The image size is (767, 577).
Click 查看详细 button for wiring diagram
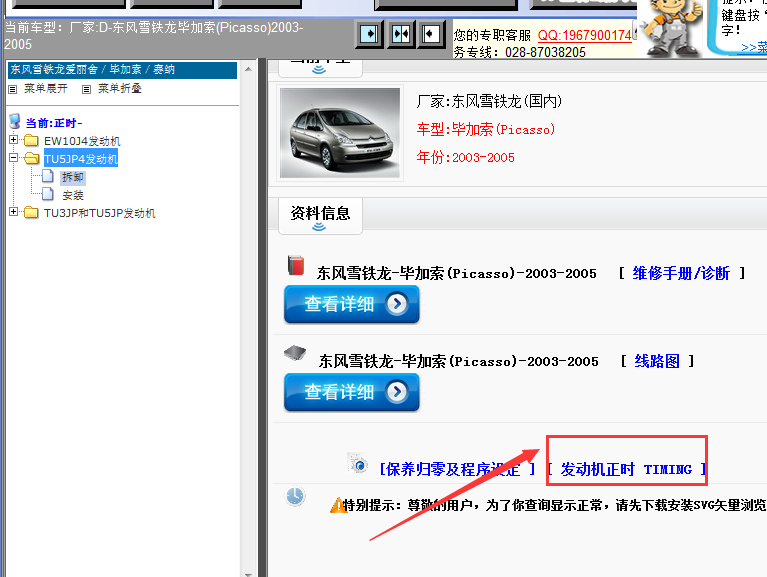(352, 392)
